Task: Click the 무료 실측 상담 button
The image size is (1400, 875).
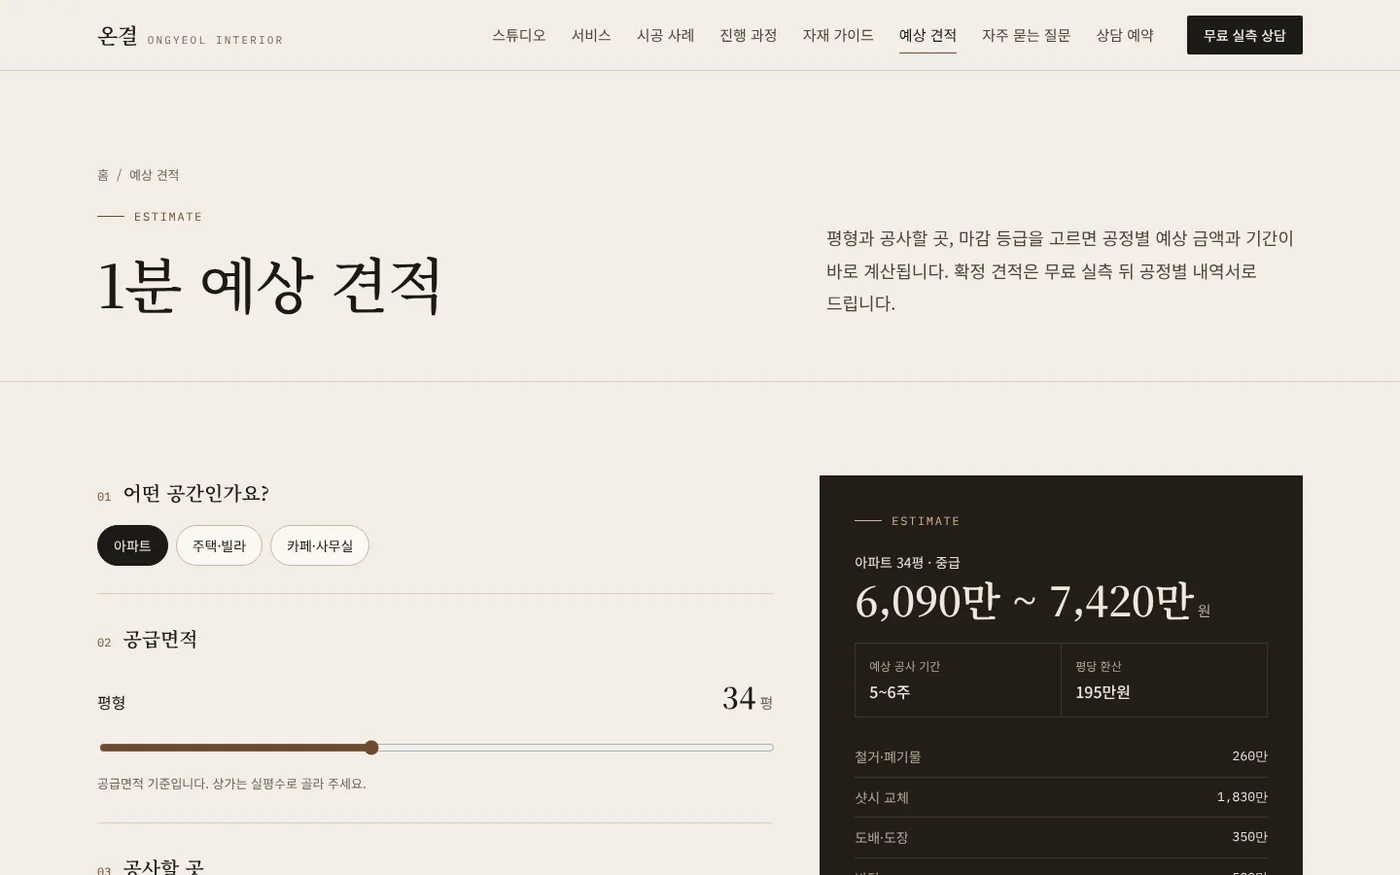Action: tap(1244, 35)
